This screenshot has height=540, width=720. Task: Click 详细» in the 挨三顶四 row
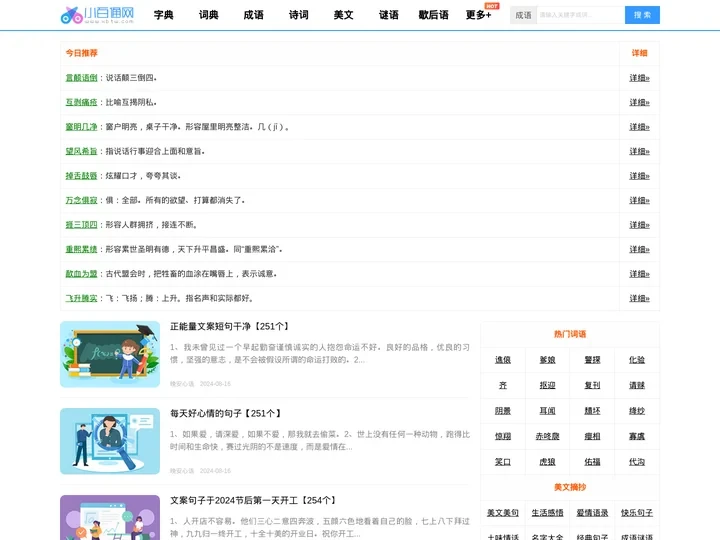639,225
